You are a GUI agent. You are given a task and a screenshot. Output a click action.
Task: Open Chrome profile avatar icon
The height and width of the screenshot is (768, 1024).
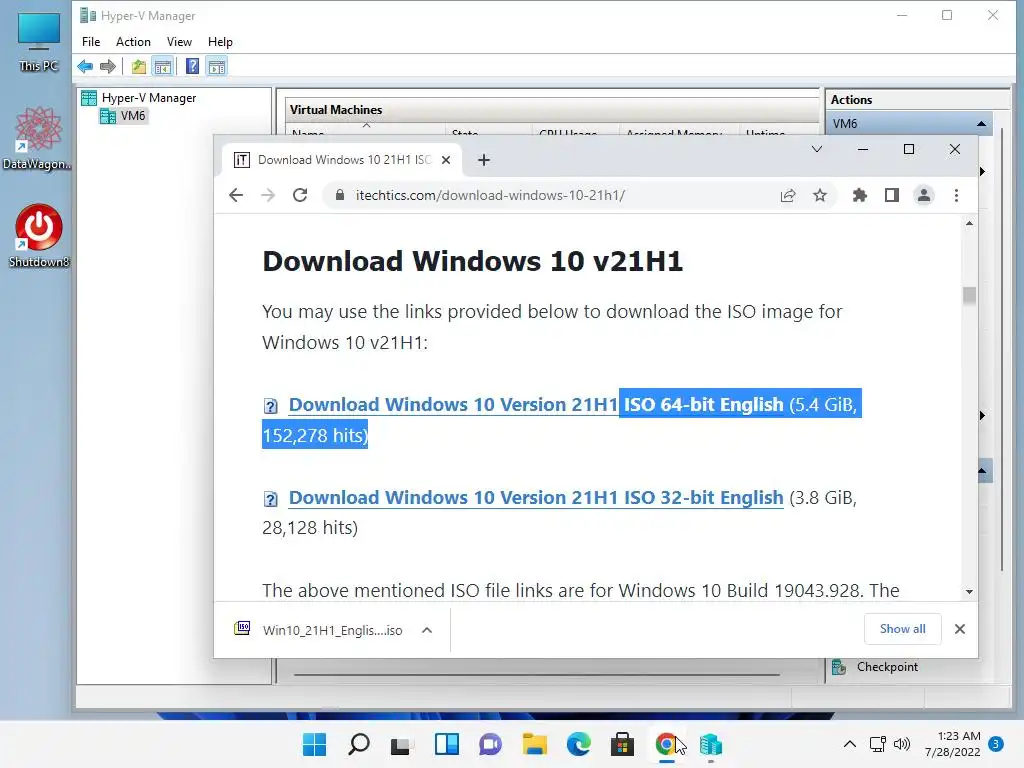(923, 195)
